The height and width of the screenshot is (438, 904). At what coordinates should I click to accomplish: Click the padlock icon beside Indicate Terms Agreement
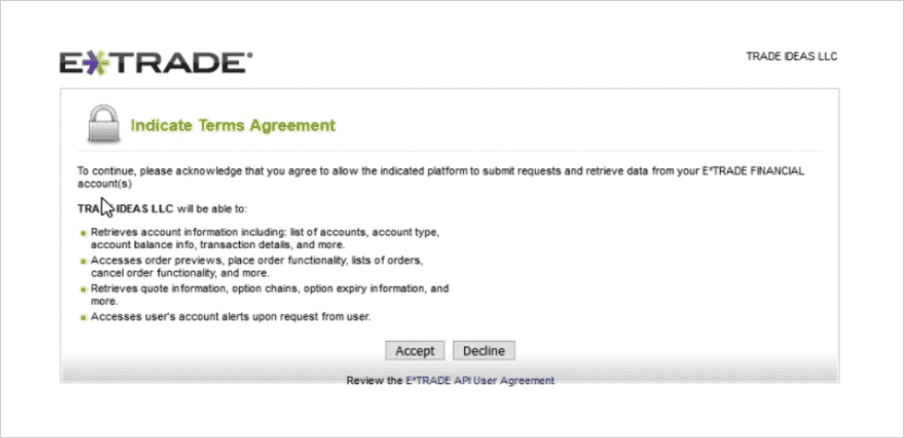pyautogui.click(x=104, y=123)
